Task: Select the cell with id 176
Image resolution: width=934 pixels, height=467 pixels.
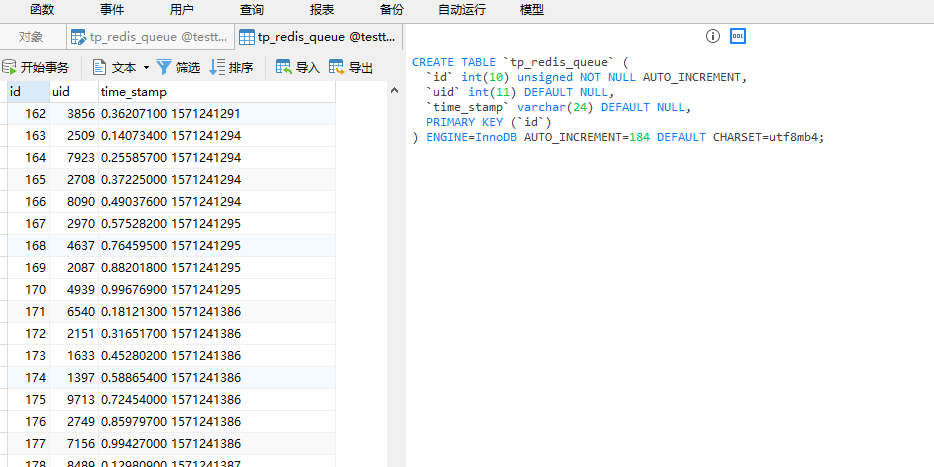Action: pyautogui.click(x=28, y=422)
